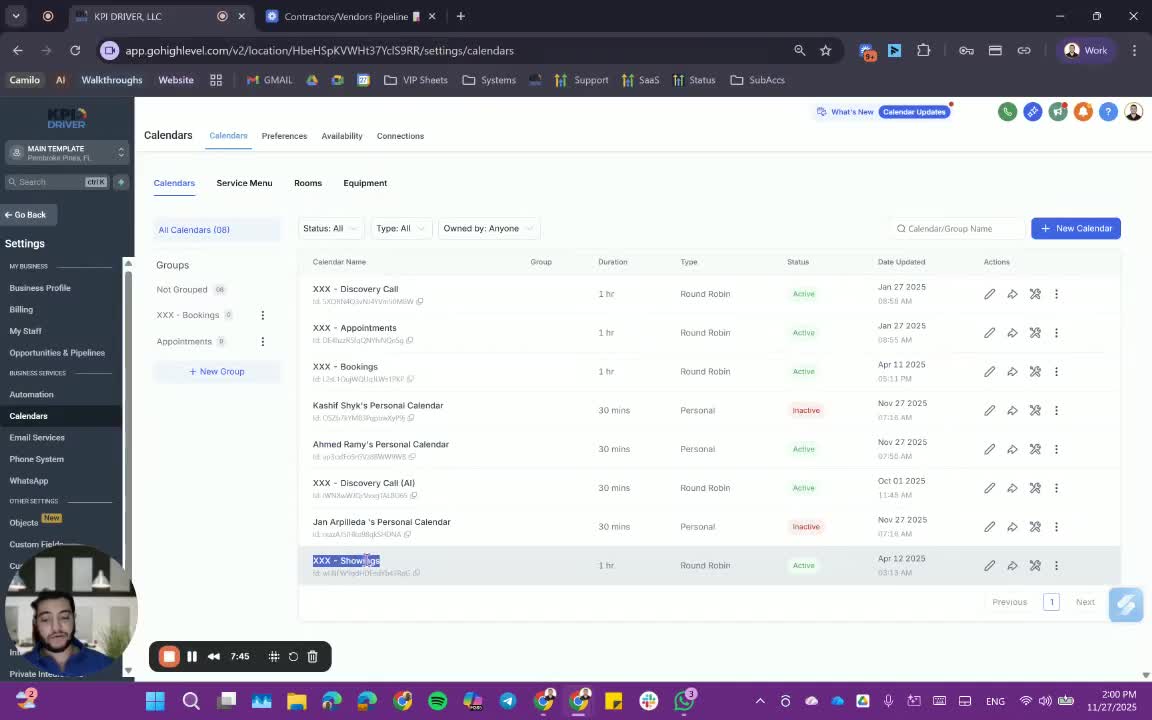The image size is (1152, 720).
Task: Pause the screen recording
Action: [x=192, y=657]
